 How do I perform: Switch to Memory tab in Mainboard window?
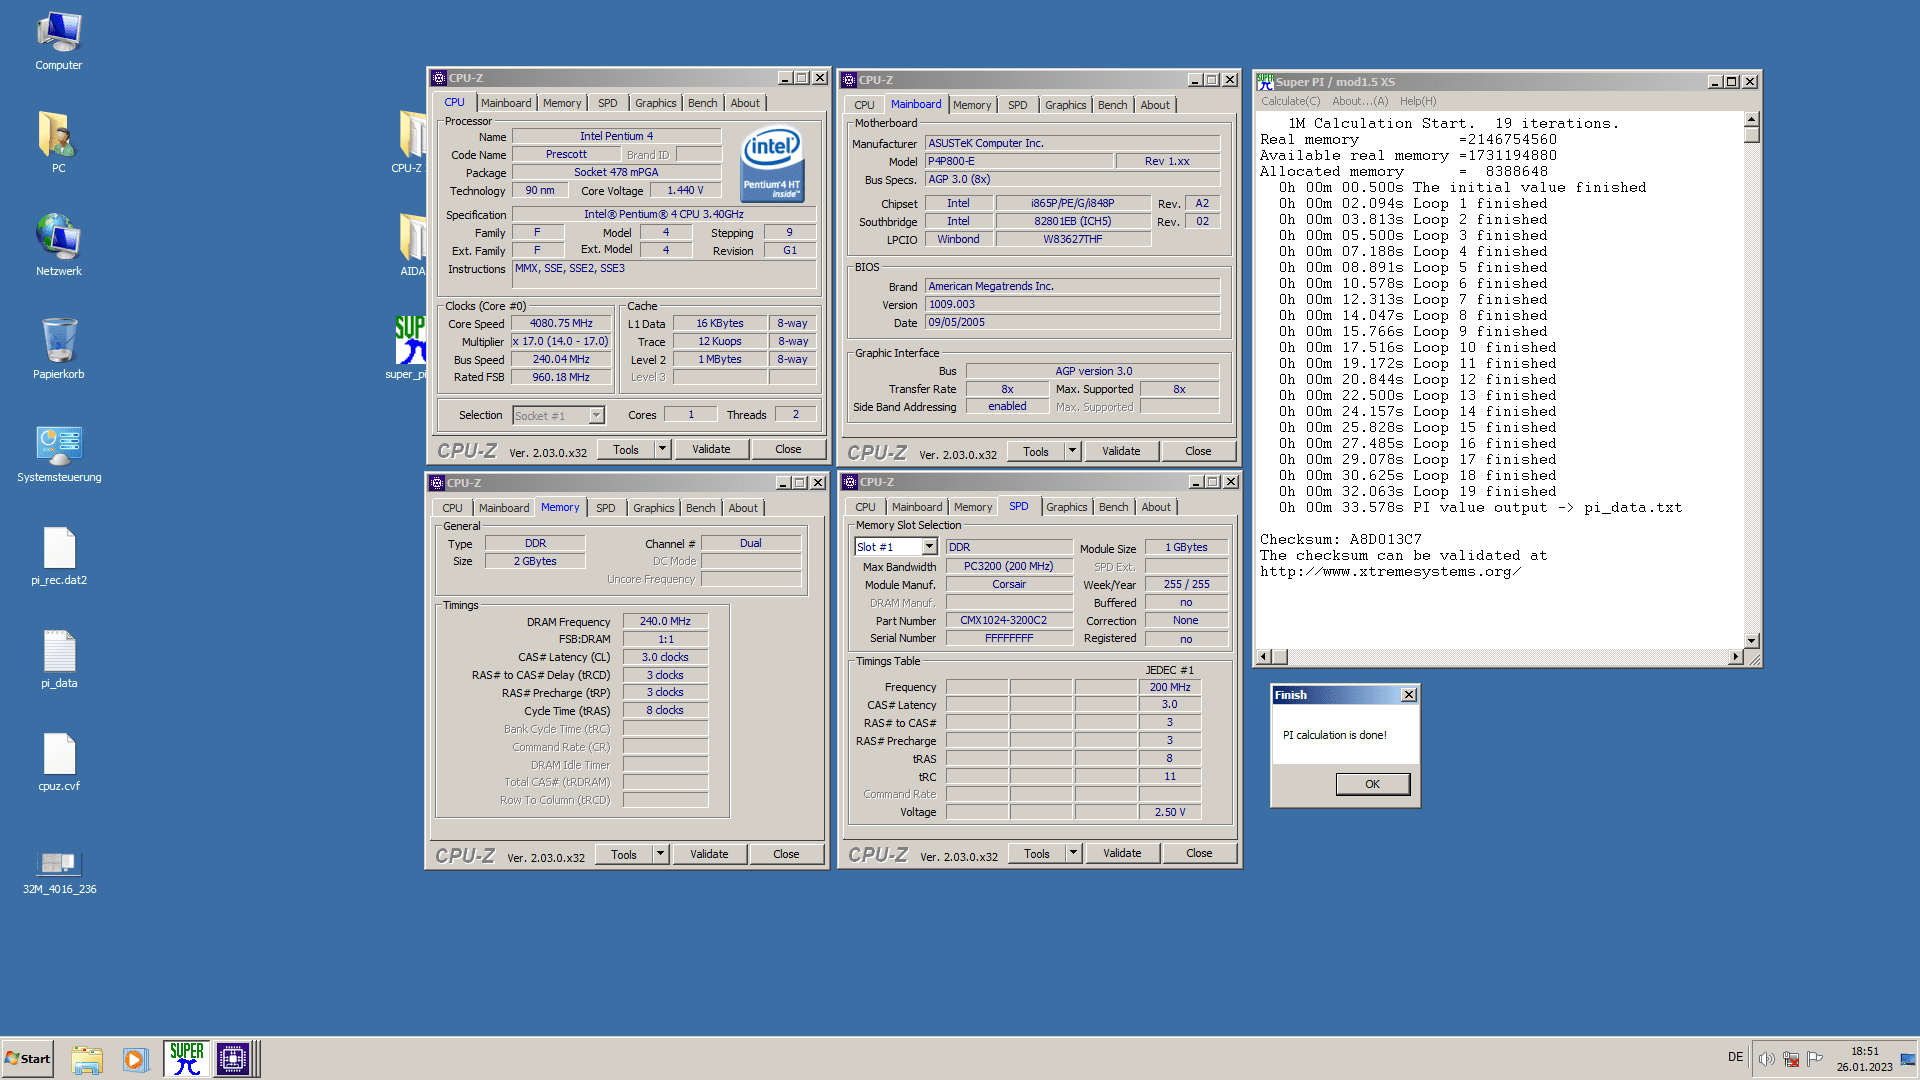(972, 105)
